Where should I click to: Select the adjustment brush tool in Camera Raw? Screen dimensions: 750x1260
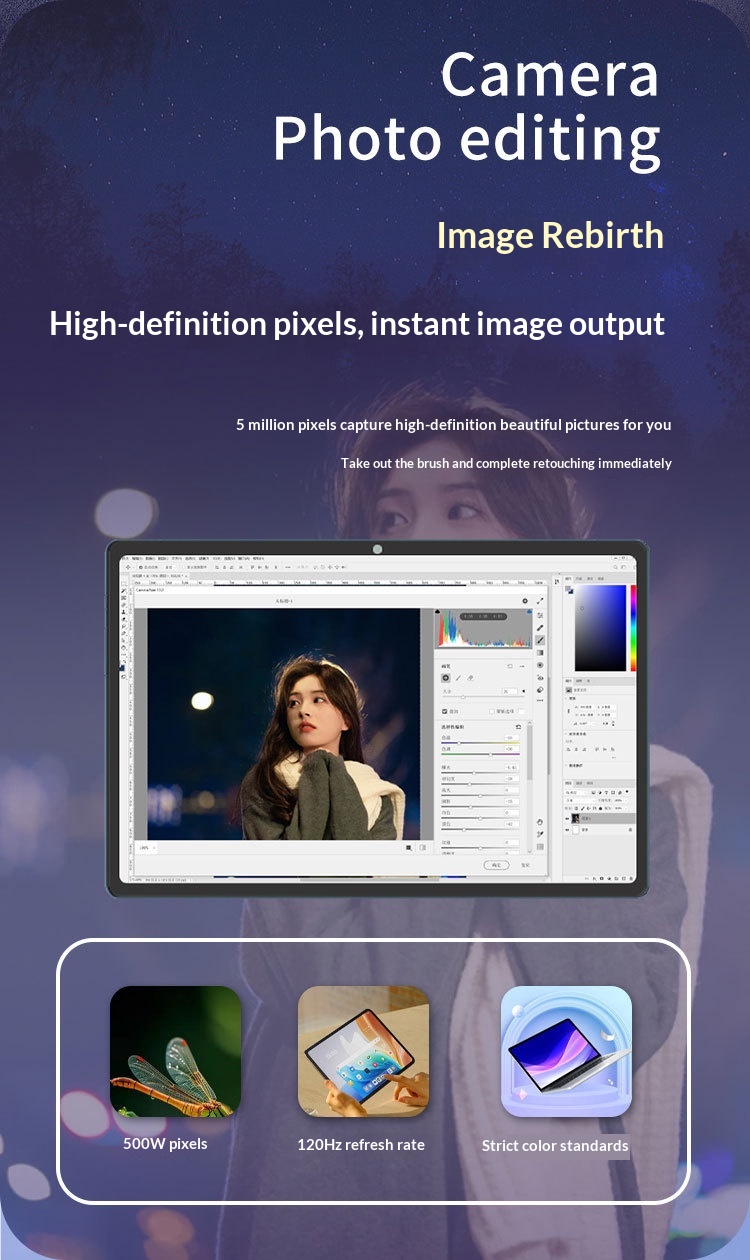tap(540, 640)
